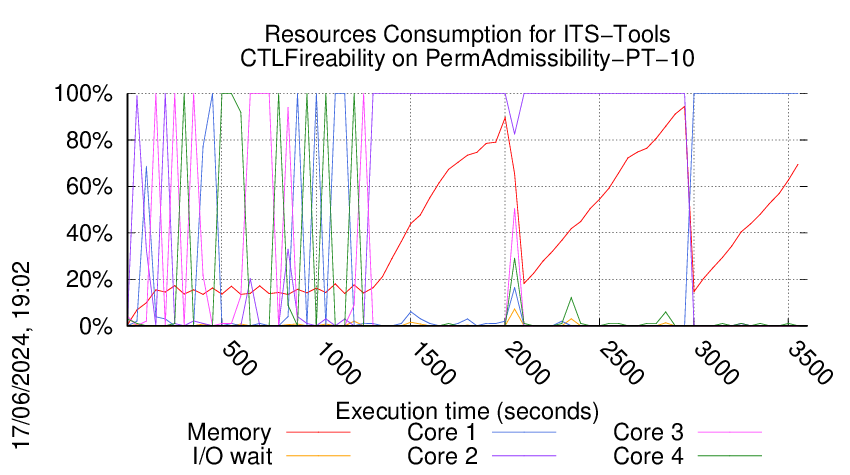Screen dimensions: 850x475
Task: Click the orange I/O wait legend line sample
Action: 318,456
